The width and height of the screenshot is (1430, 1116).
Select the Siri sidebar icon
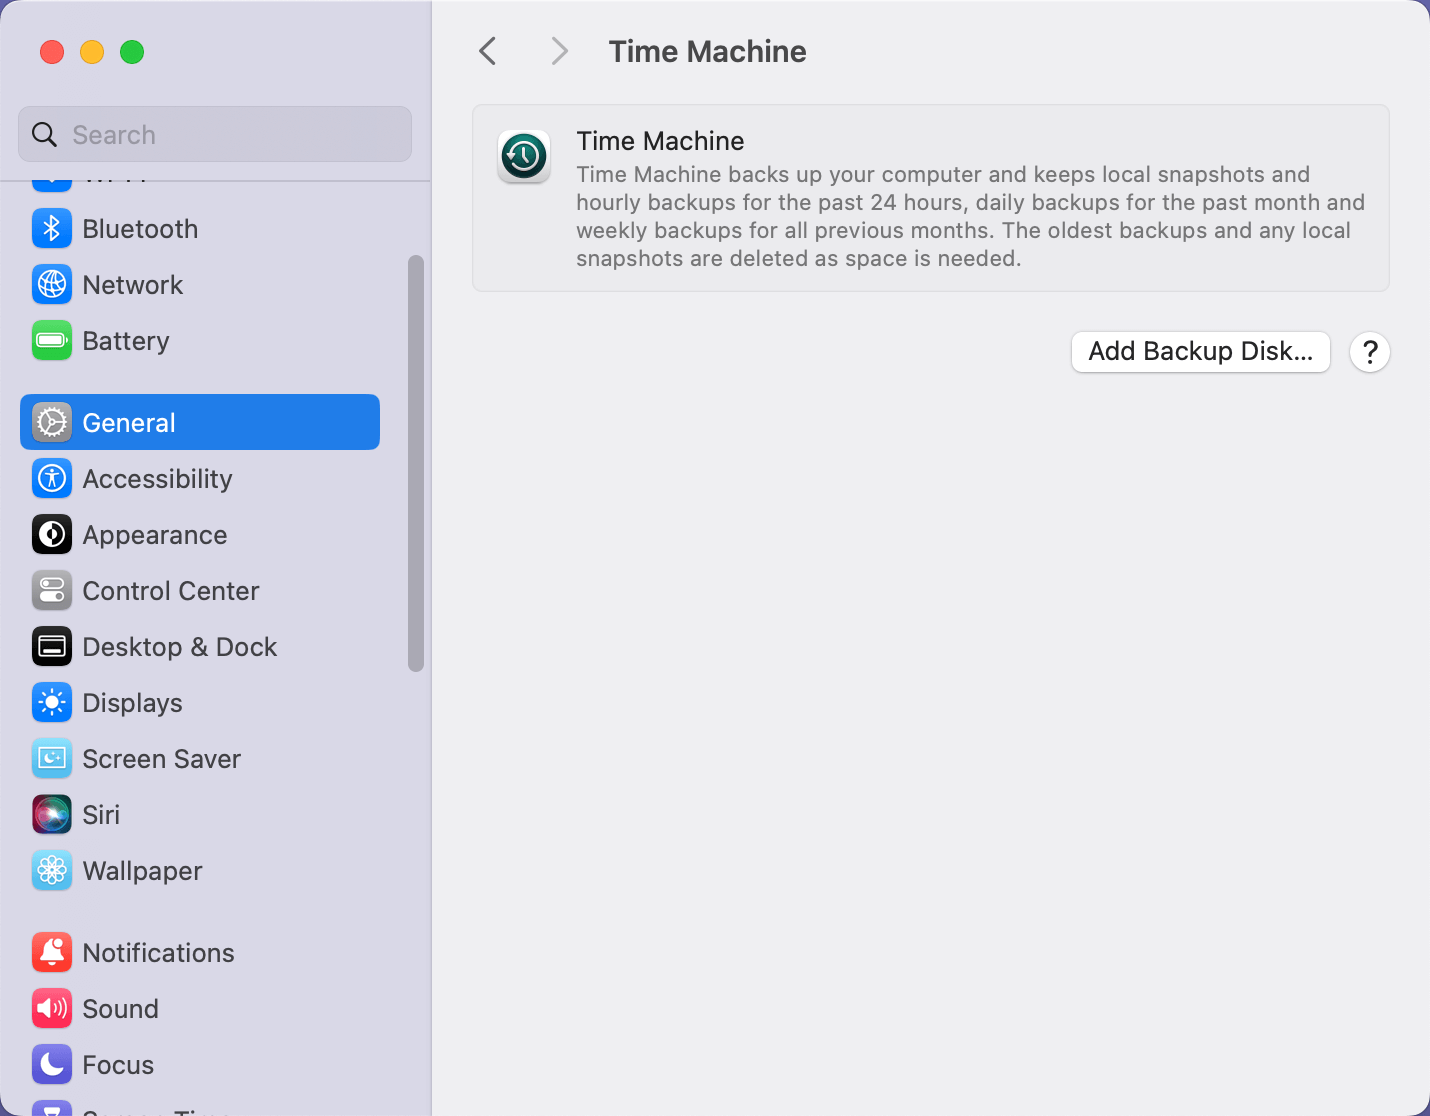52,814
